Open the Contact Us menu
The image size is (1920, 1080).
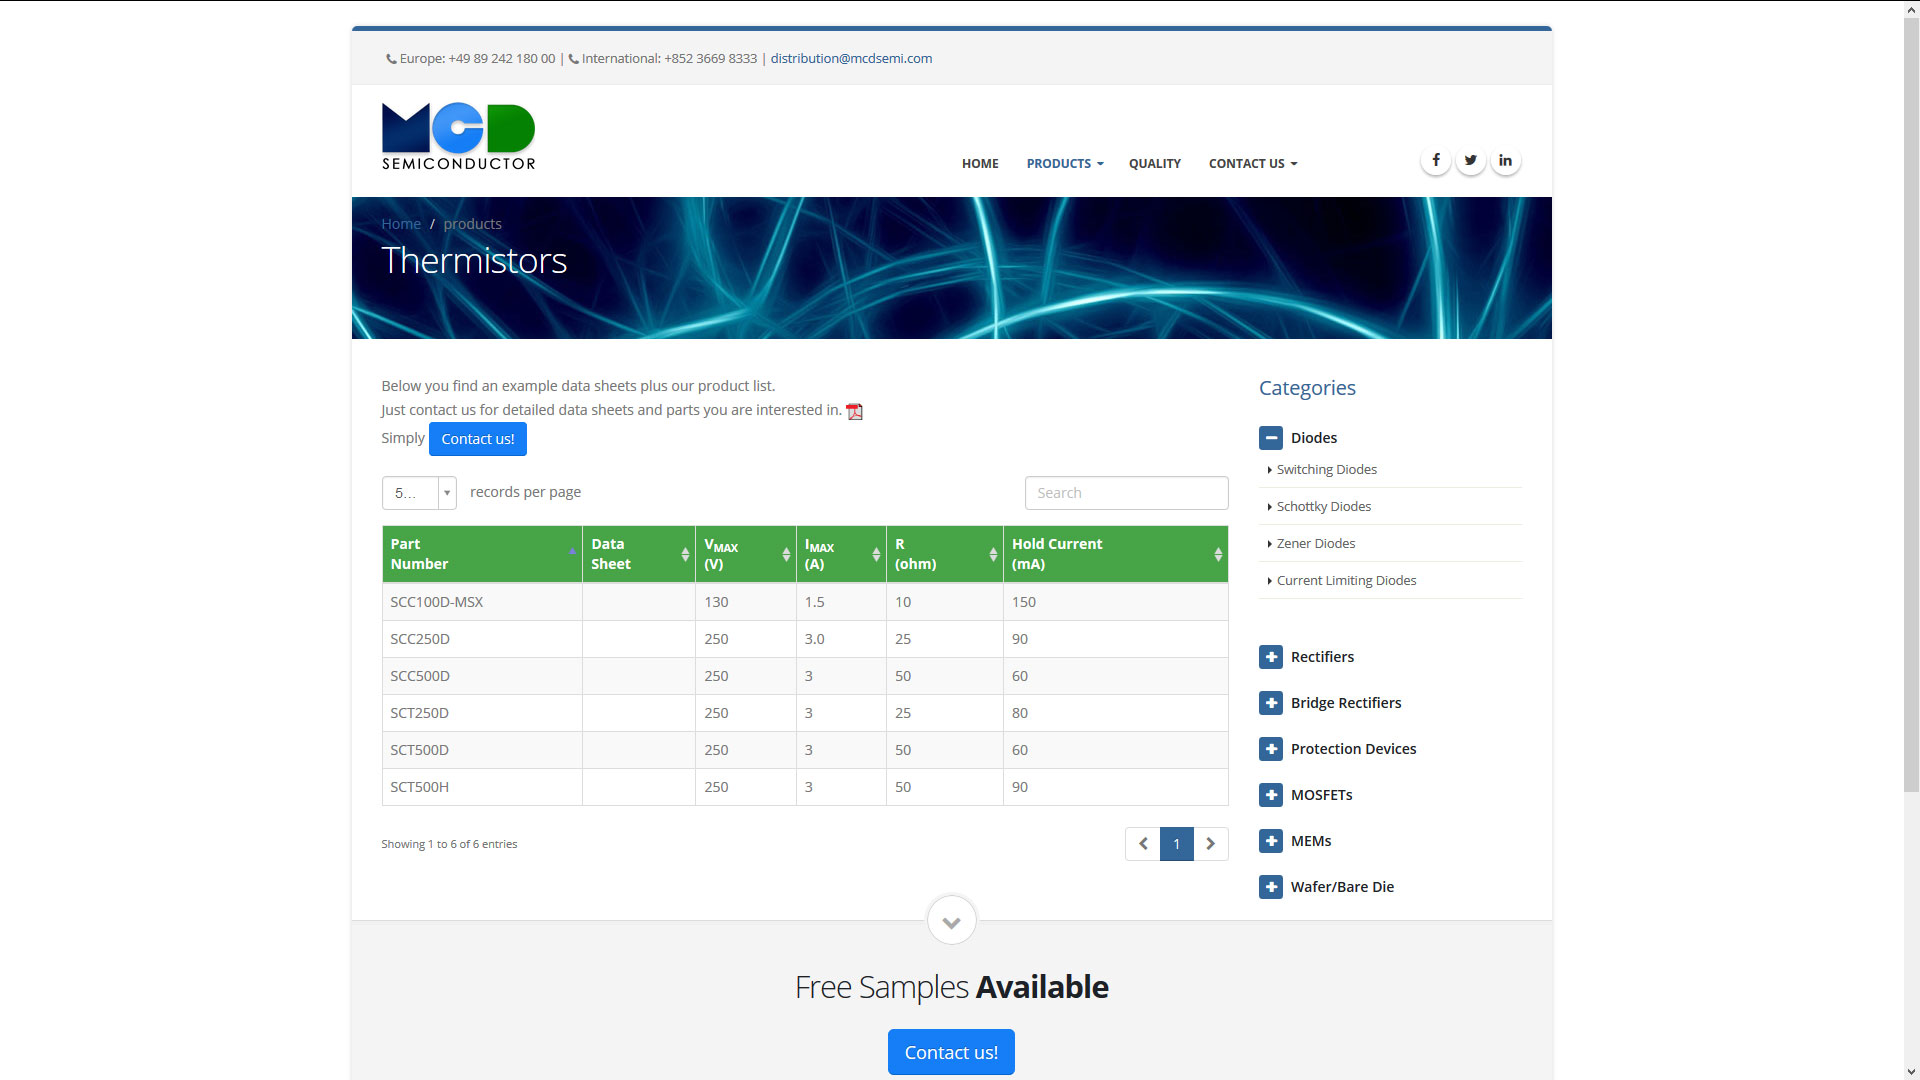point(1252,163)
